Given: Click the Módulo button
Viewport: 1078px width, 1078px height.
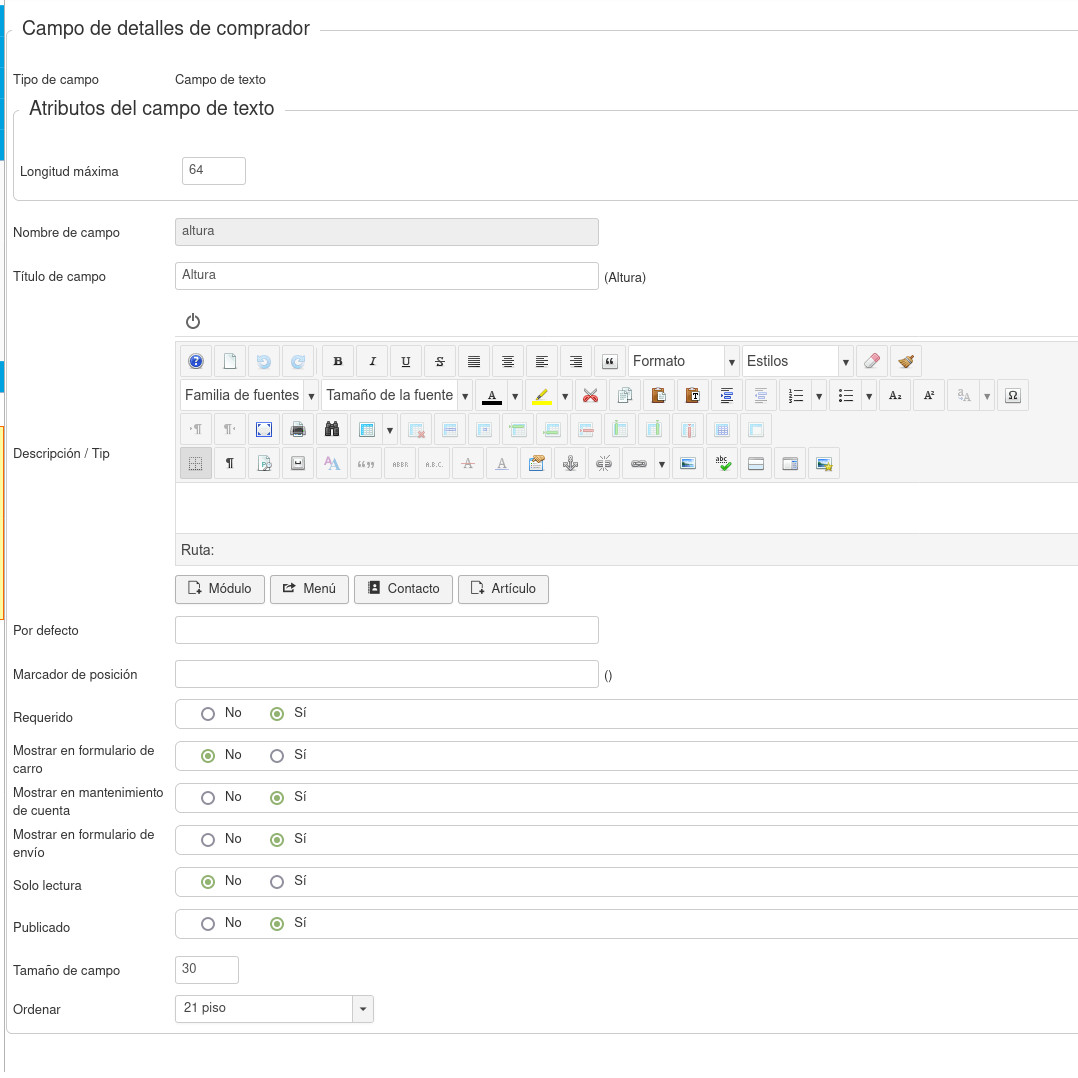Looking at the screenshot, I should tap(220, 589).
